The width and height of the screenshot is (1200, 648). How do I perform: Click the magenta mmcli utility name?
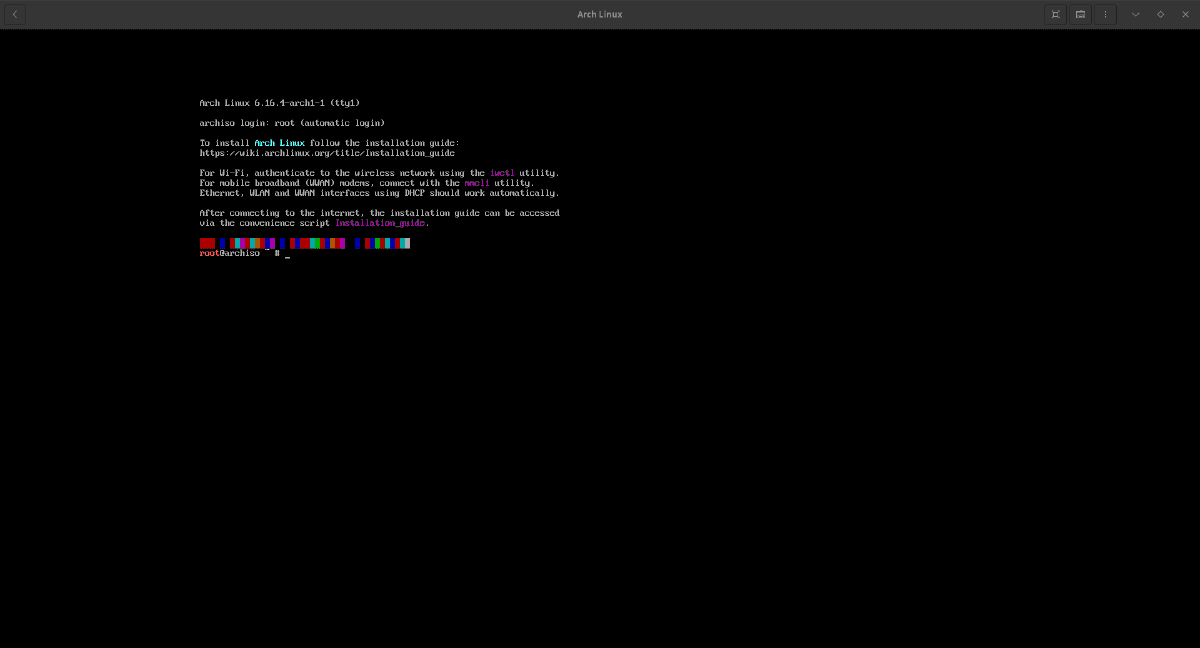[477, 183]
